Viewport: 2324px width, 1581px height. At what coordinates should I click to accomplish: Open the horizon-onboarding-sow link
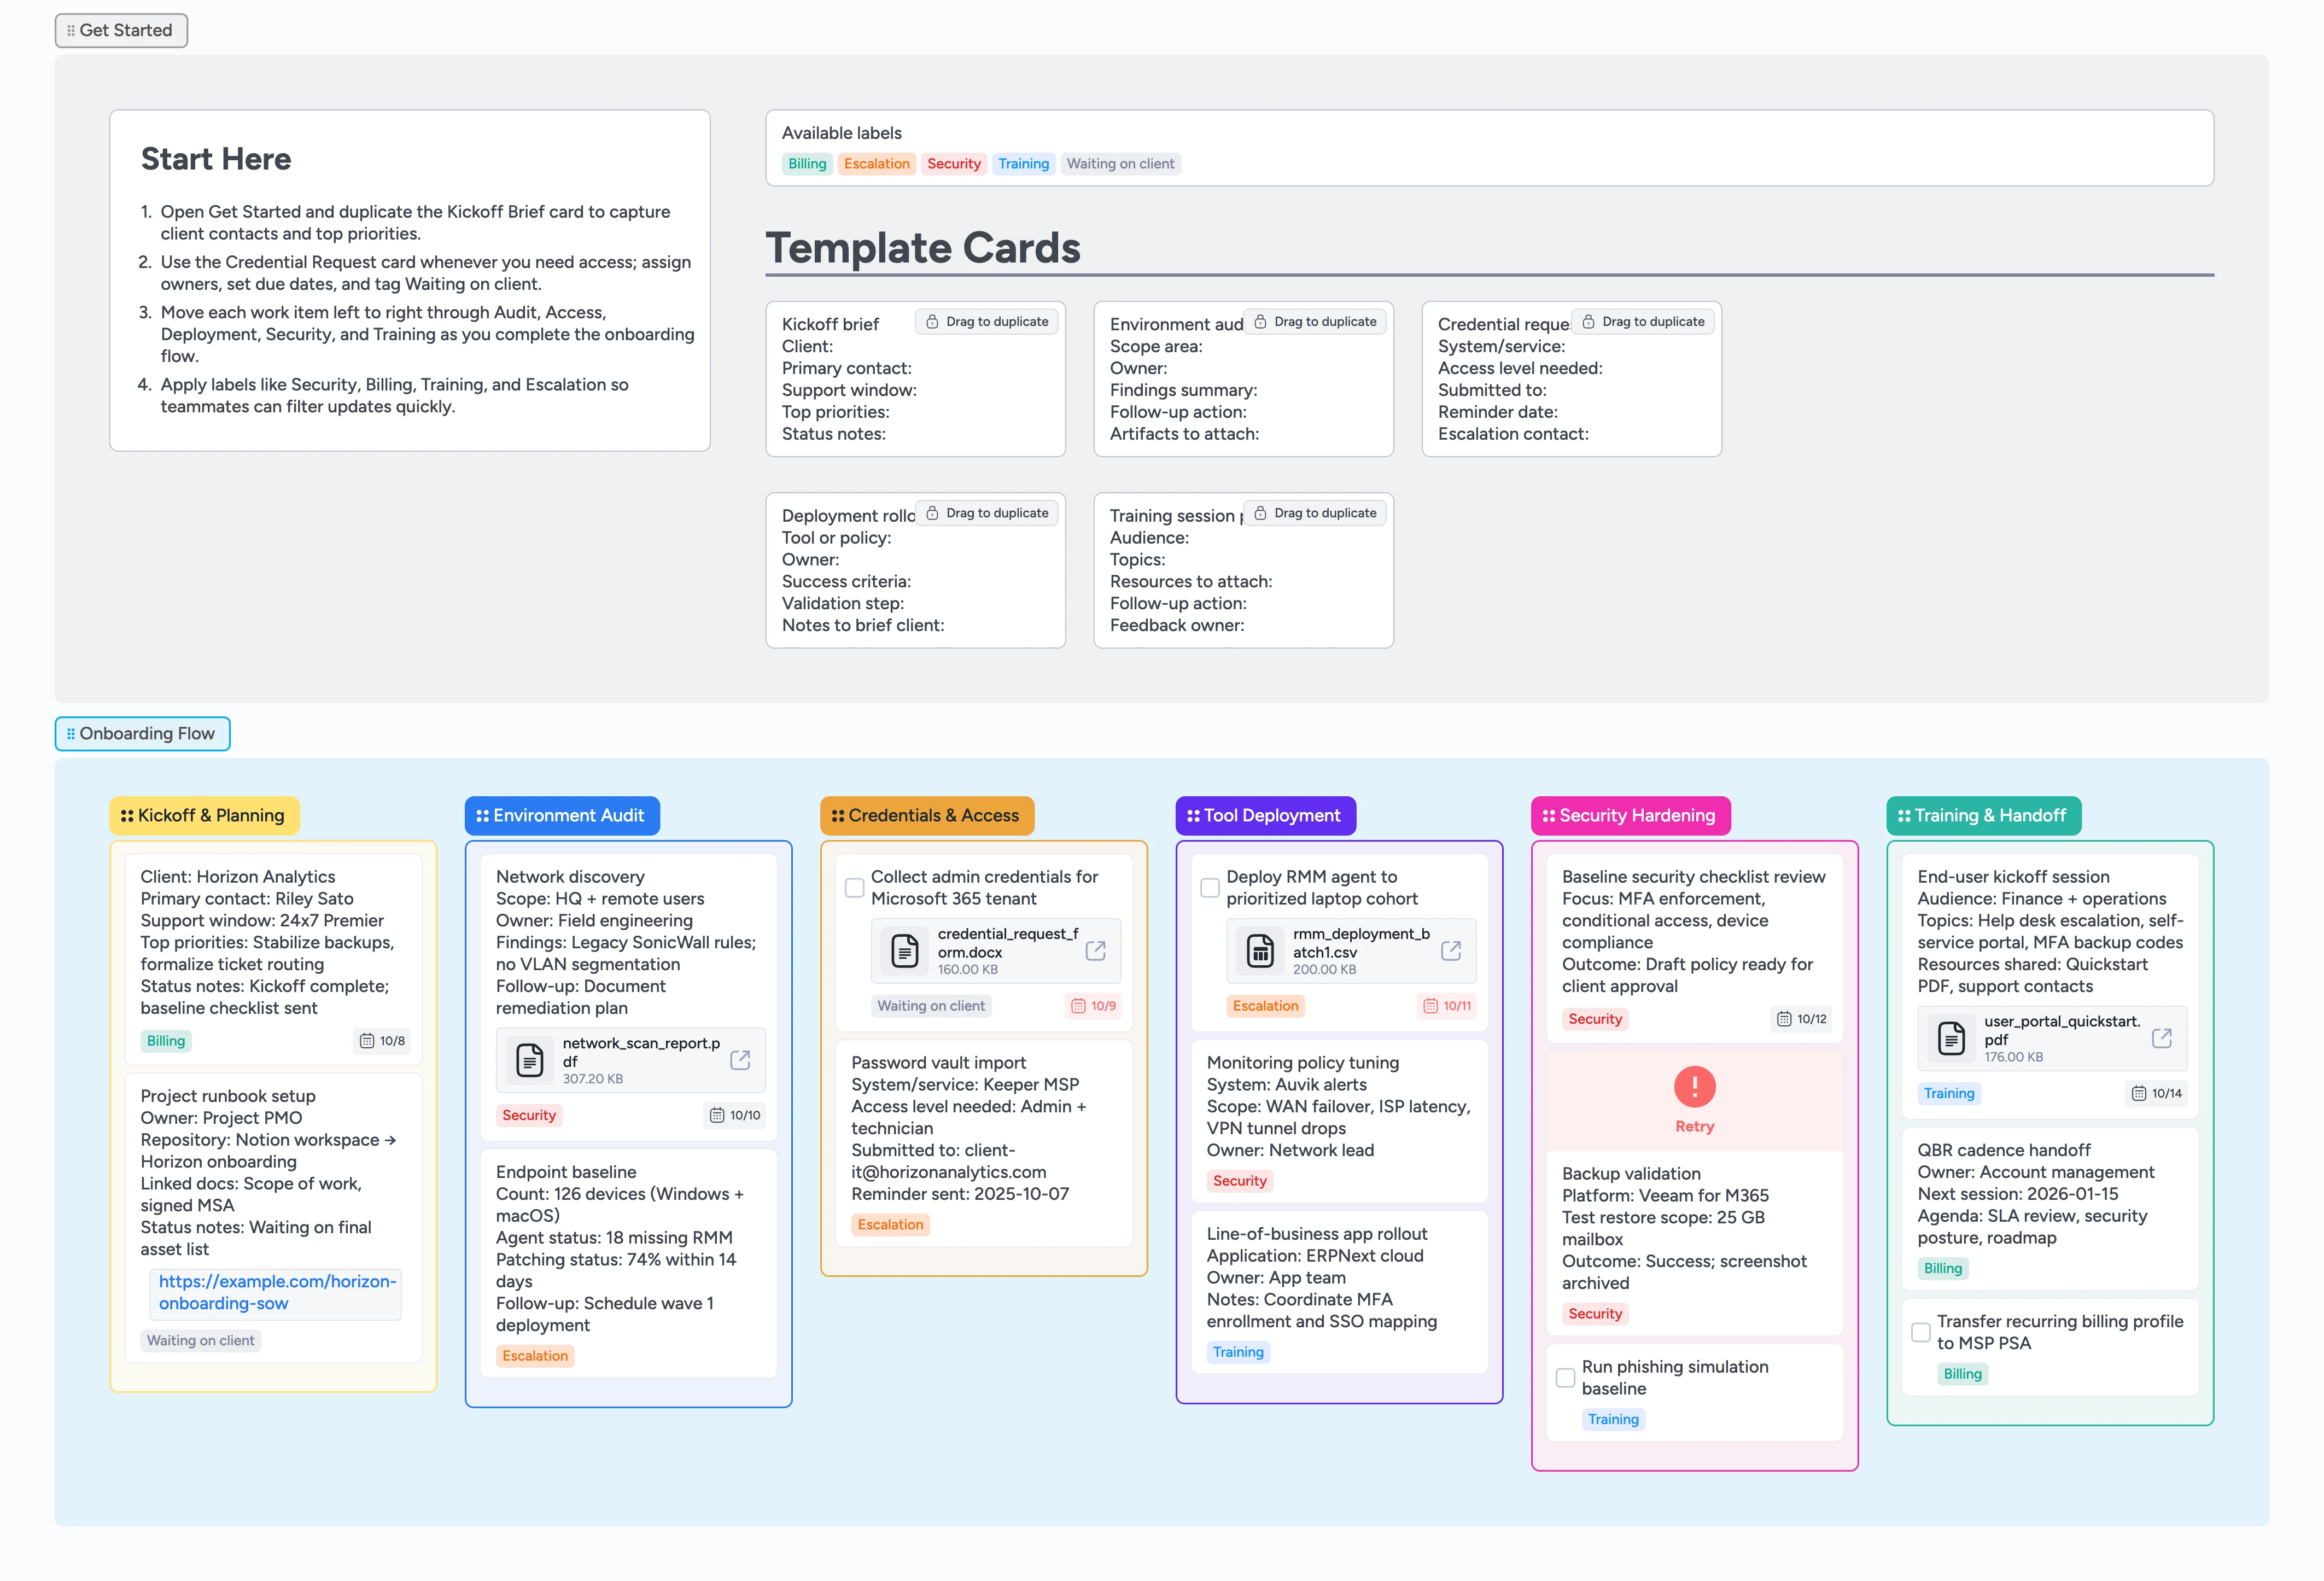275,1292
